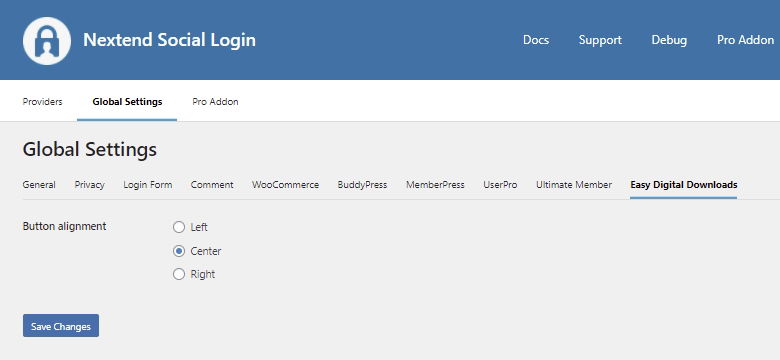This screenshot has height=360, width=780.
Task: Switch to the Providers tab
Action: pos(42,101)
